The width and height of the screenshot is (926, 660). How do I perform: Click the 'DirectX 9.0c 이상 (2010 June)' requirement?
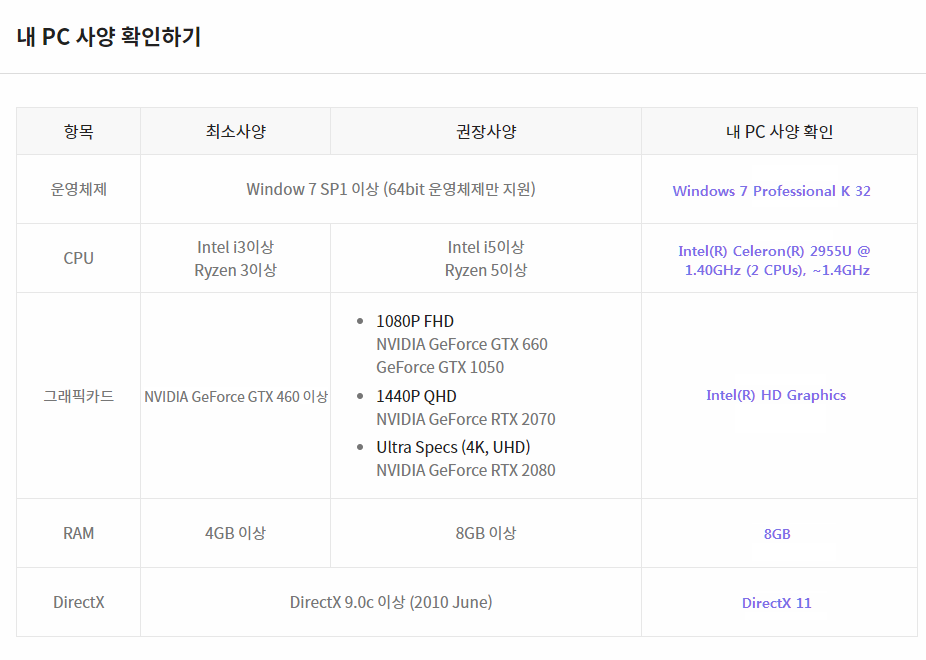pos(391,602)
